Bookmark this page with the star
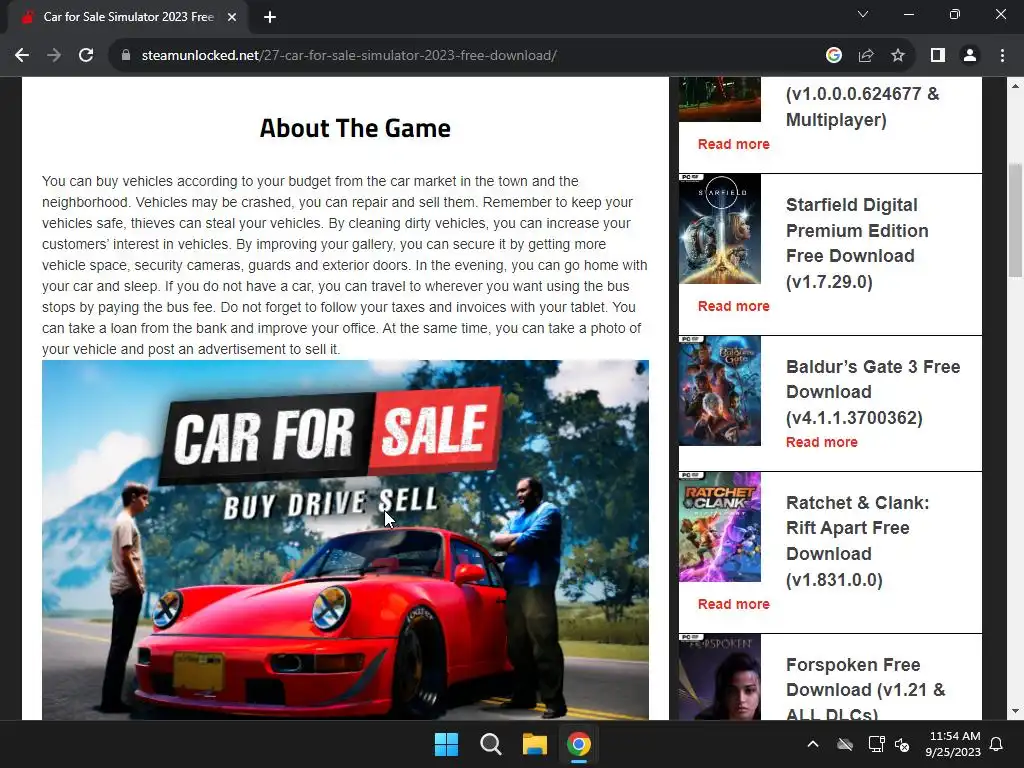 (x=898, y=56)
